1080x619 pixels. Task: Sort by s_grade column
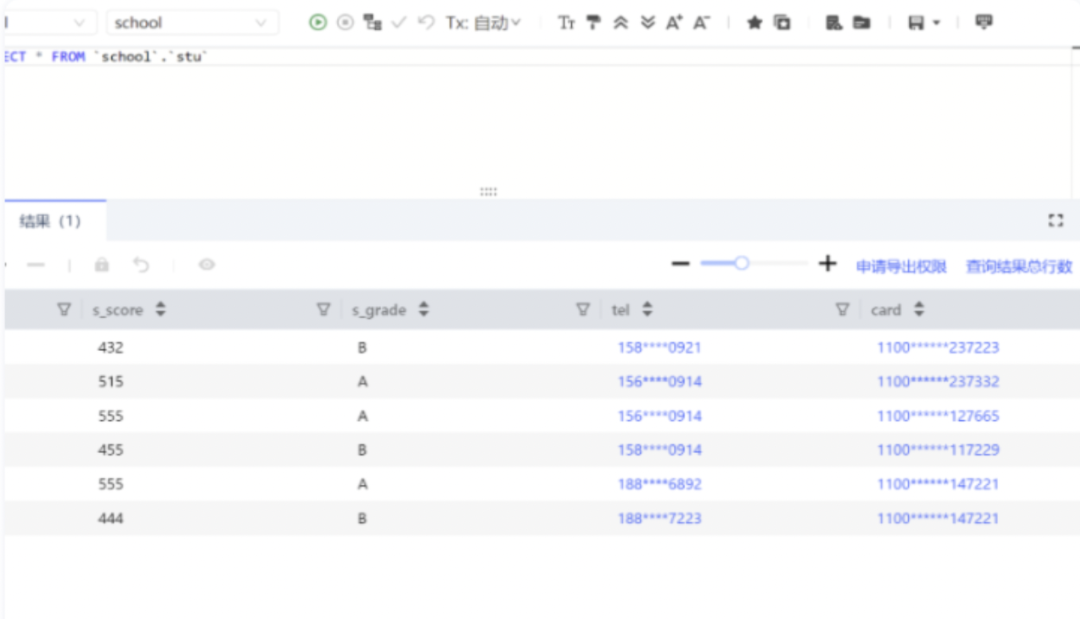coord(424,309)
